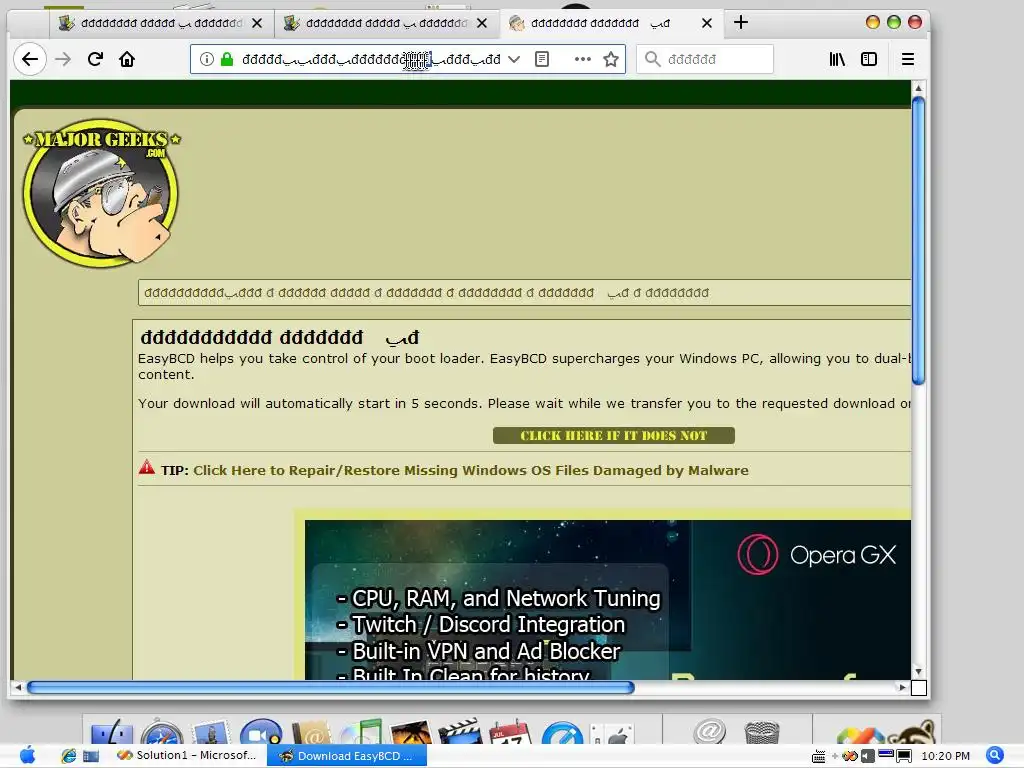Image resolution: width=1024 pixels, height=768 pixels.
Task: Click the keyboard icon in system tray
Action: coord(818,757)
